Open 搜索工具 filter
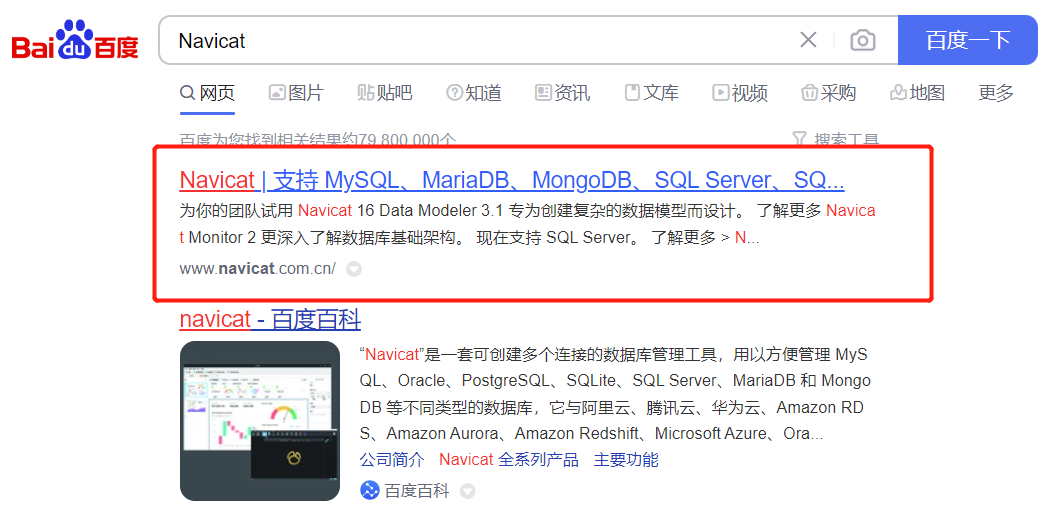Screen dimensions: 1043x519 tap(836, 140)
